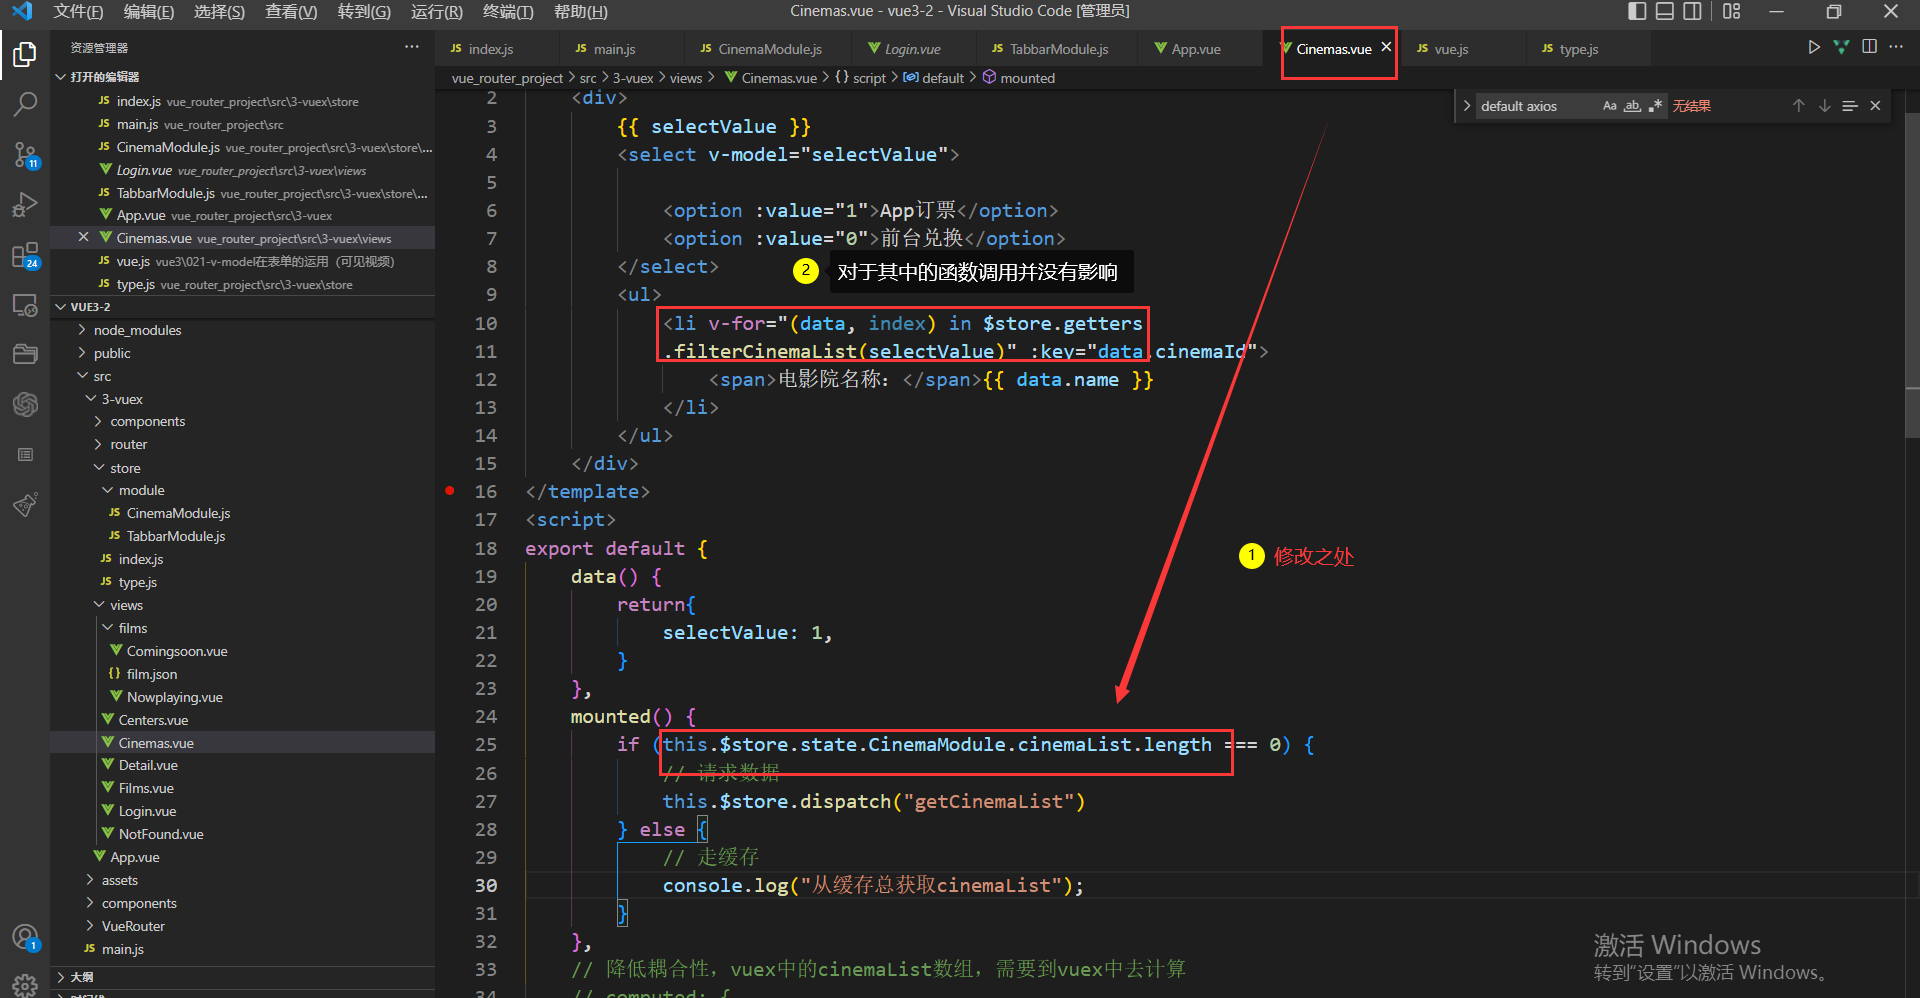
Task: Close the find widget
Action: click(x=1875, y=106)
